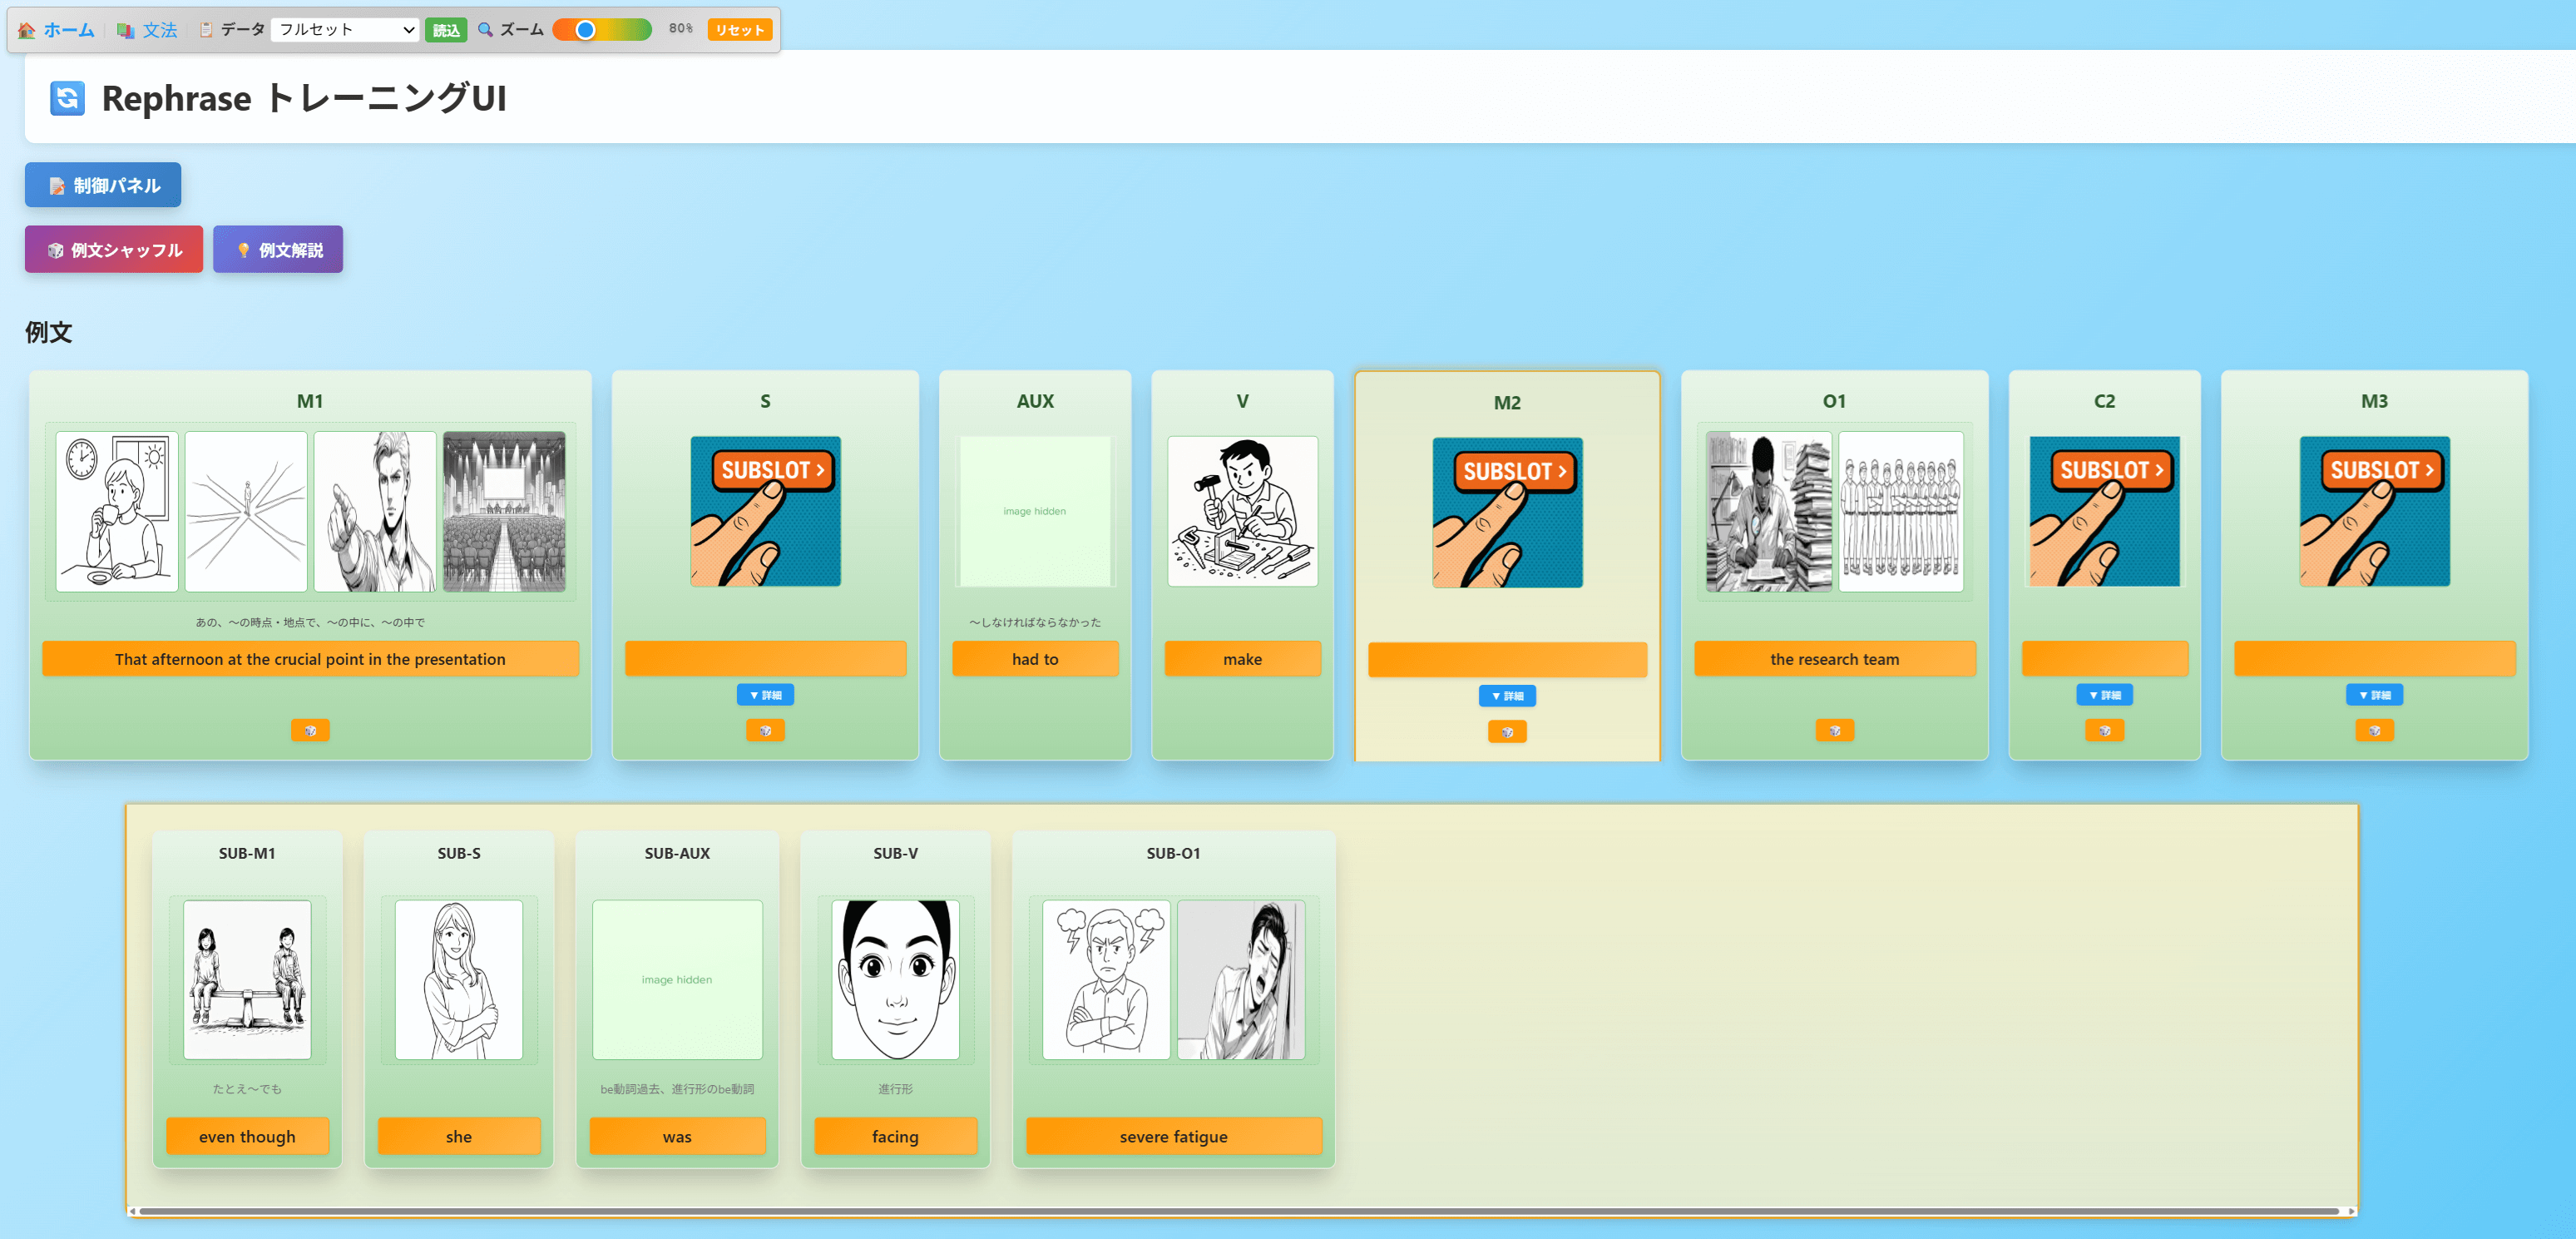Click the dice shuffle icon under M3
This screenshot has height=1239, width=2576.
[2374, 731]
